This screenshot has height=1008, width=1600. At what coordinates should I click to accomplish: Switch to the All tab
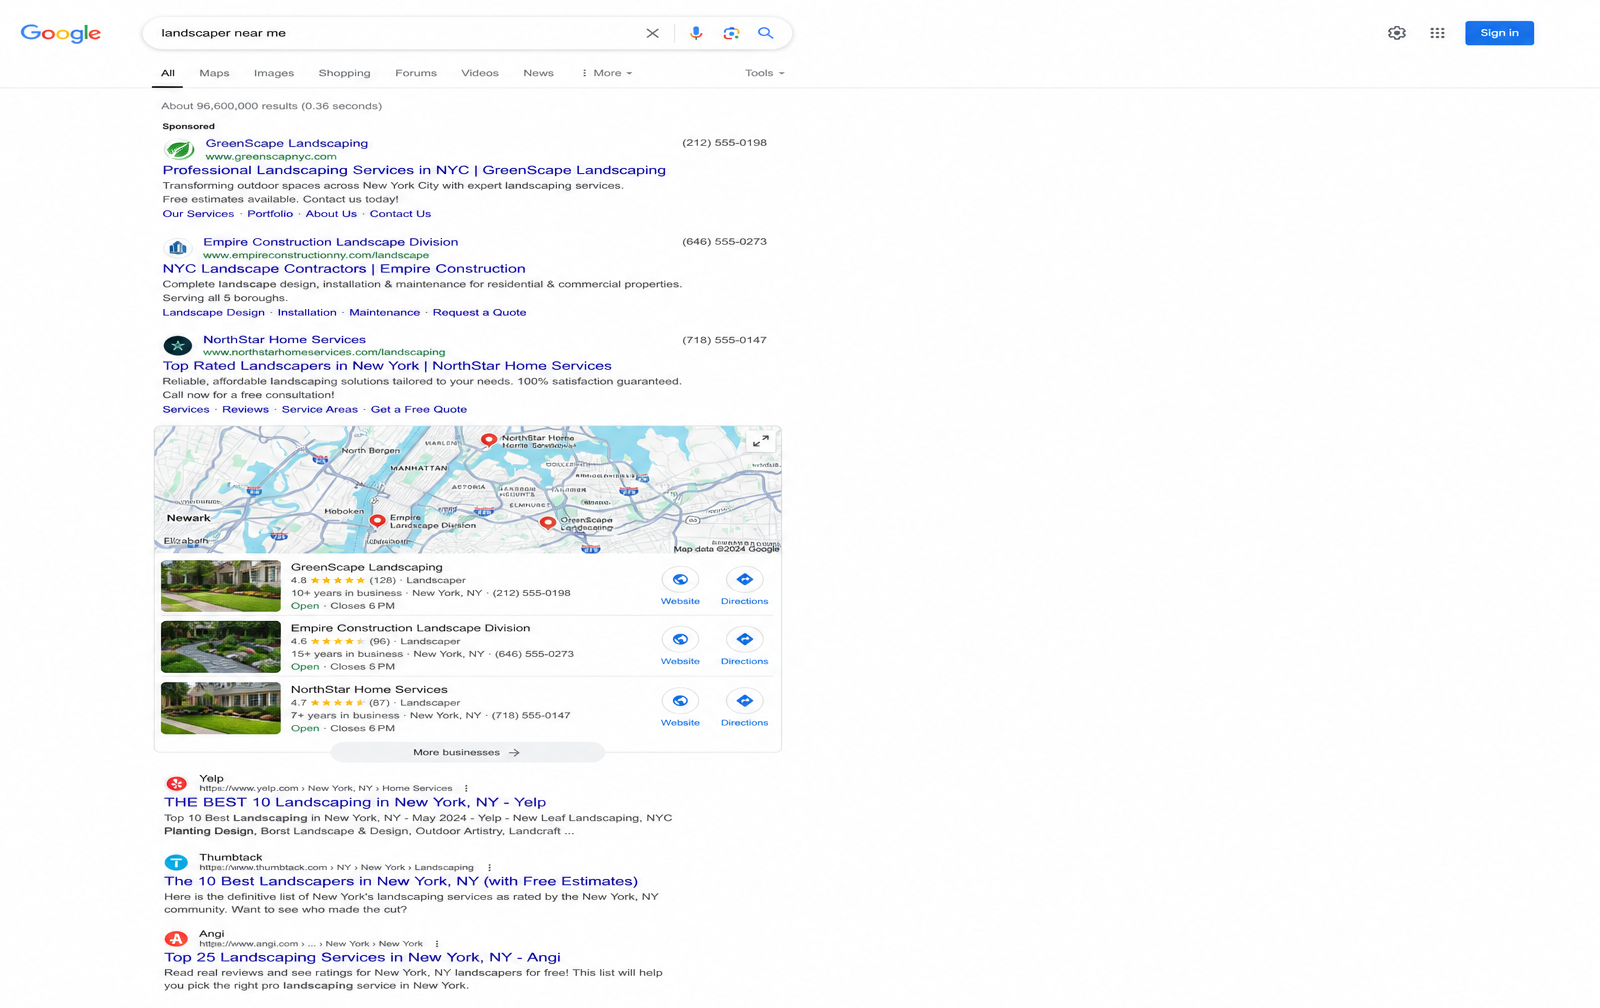(167, 73)
